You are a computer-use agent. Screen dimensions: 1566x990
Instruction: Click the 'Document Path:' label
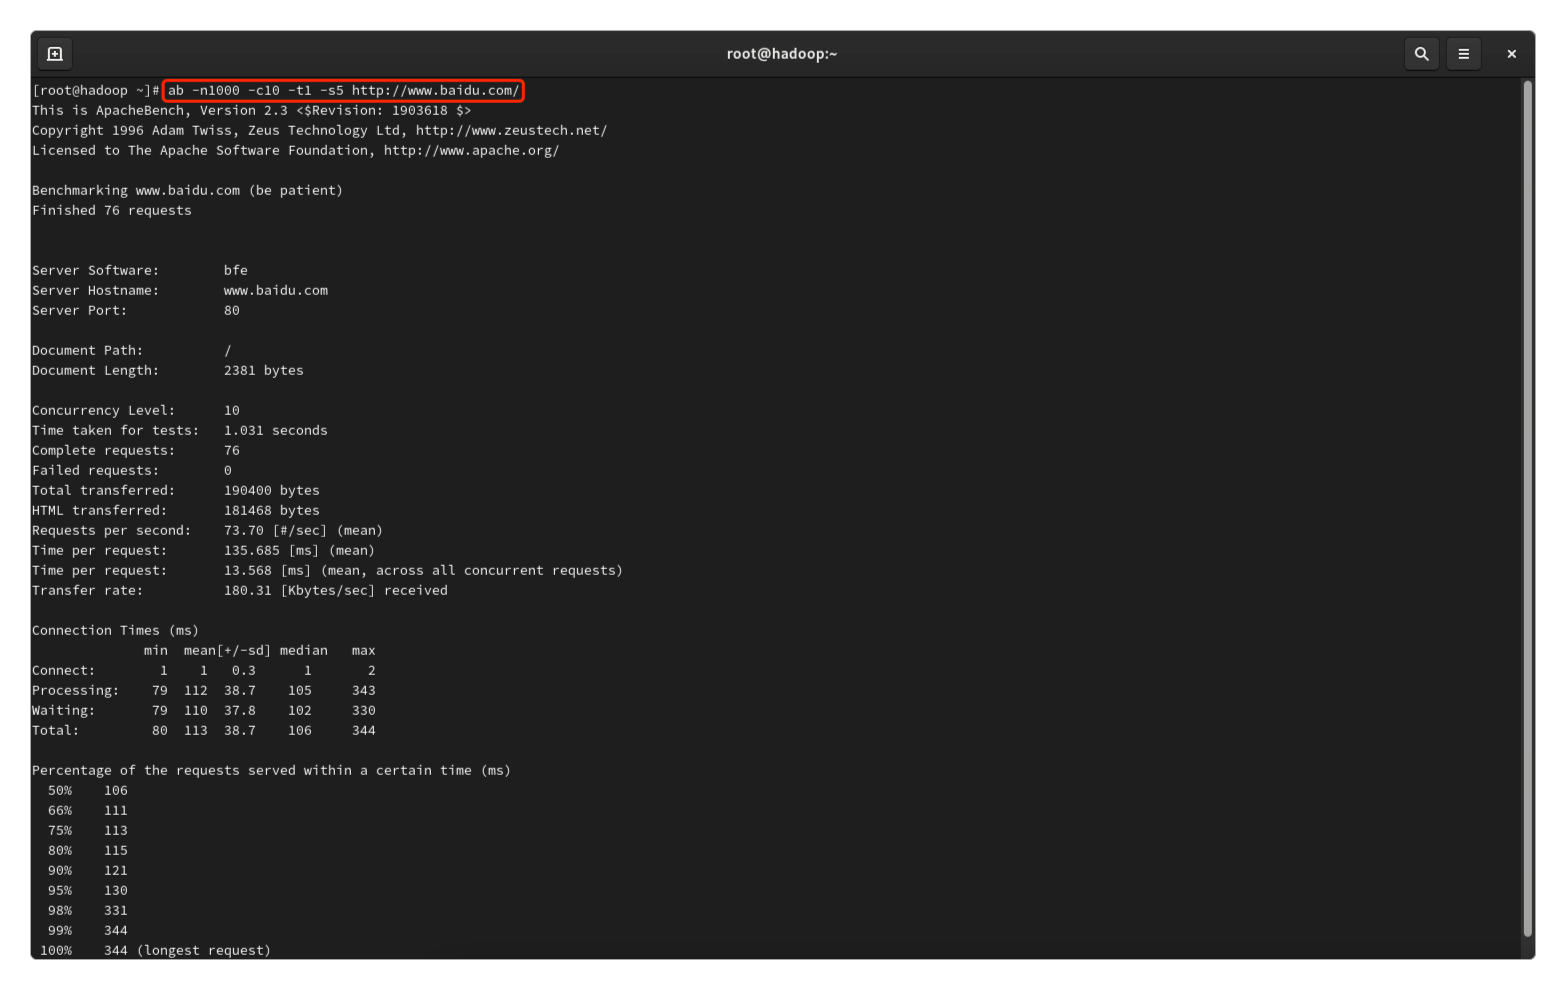(88, 351)
